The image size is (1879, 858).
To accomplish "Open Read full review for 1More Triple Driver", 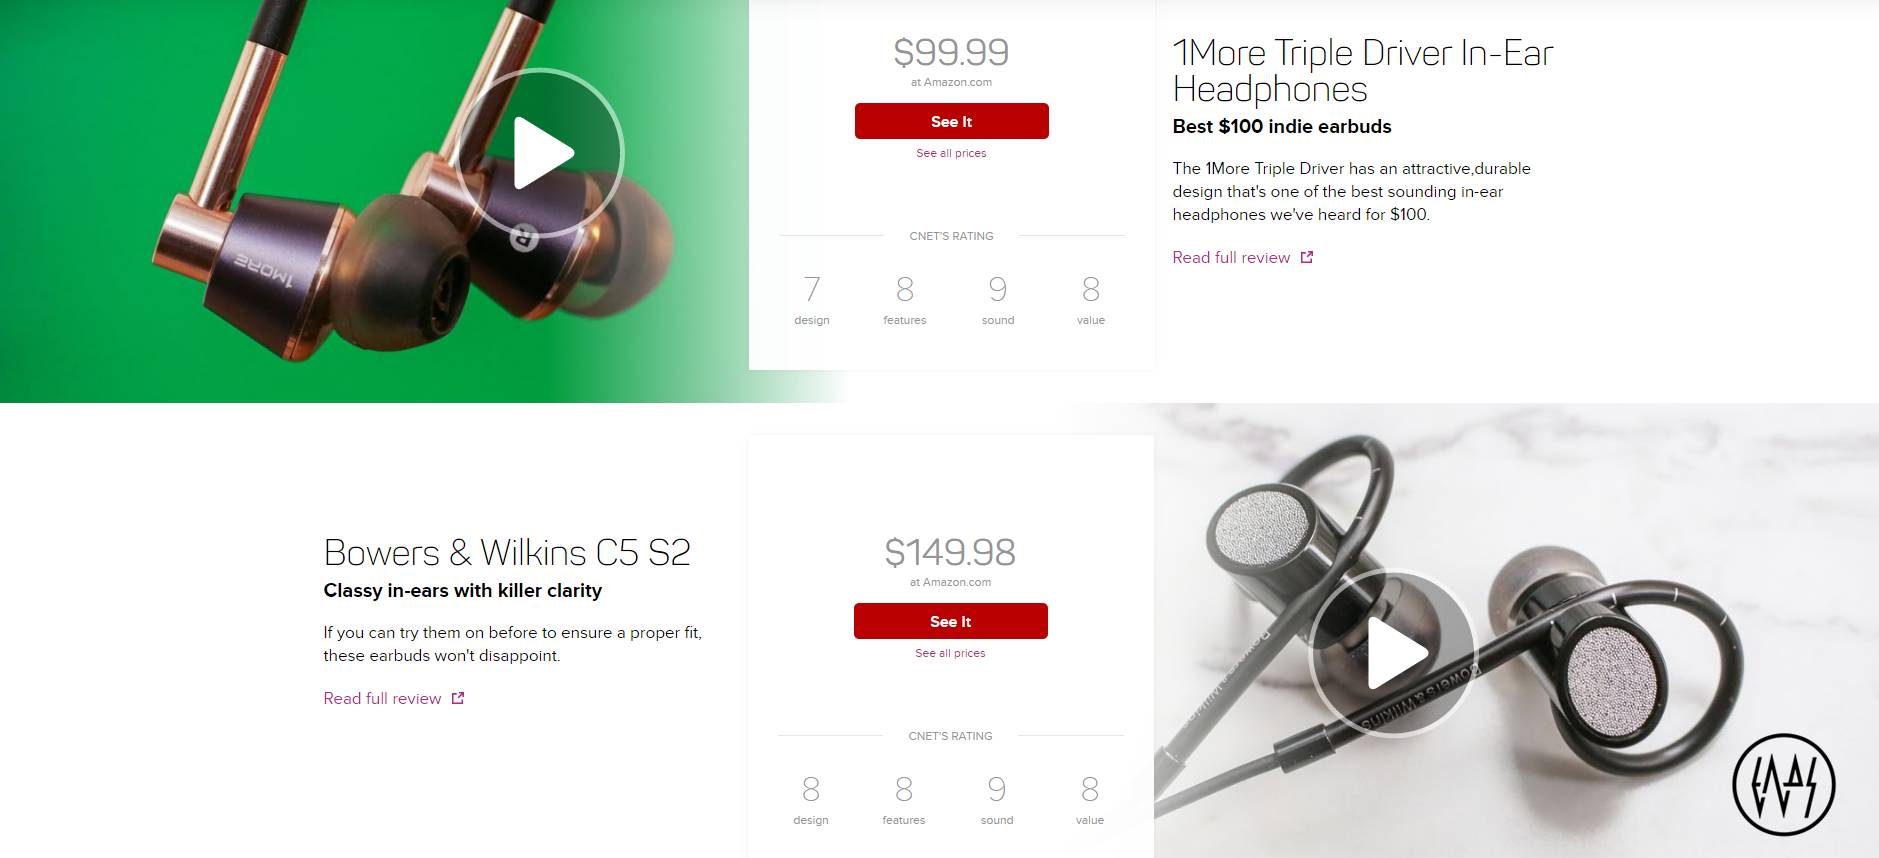I will (1231, 257).
